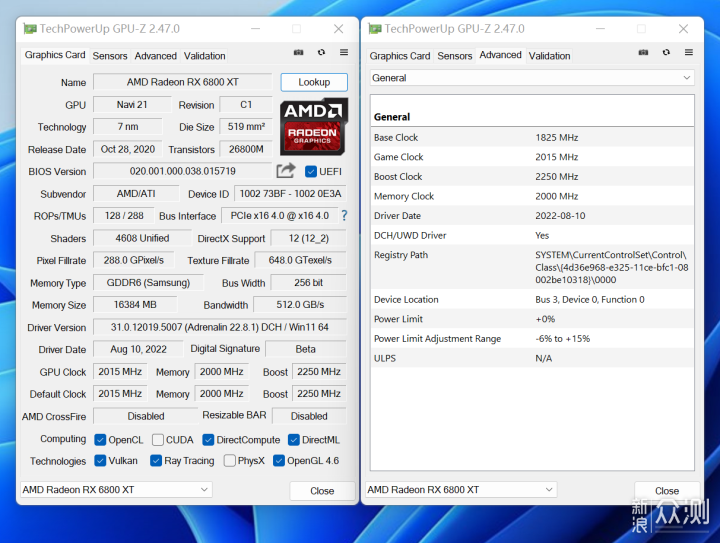This screenshot has height=543, width=720.
Task: Switch to Graphics Card tab in right window
Action: click(400, 56)
